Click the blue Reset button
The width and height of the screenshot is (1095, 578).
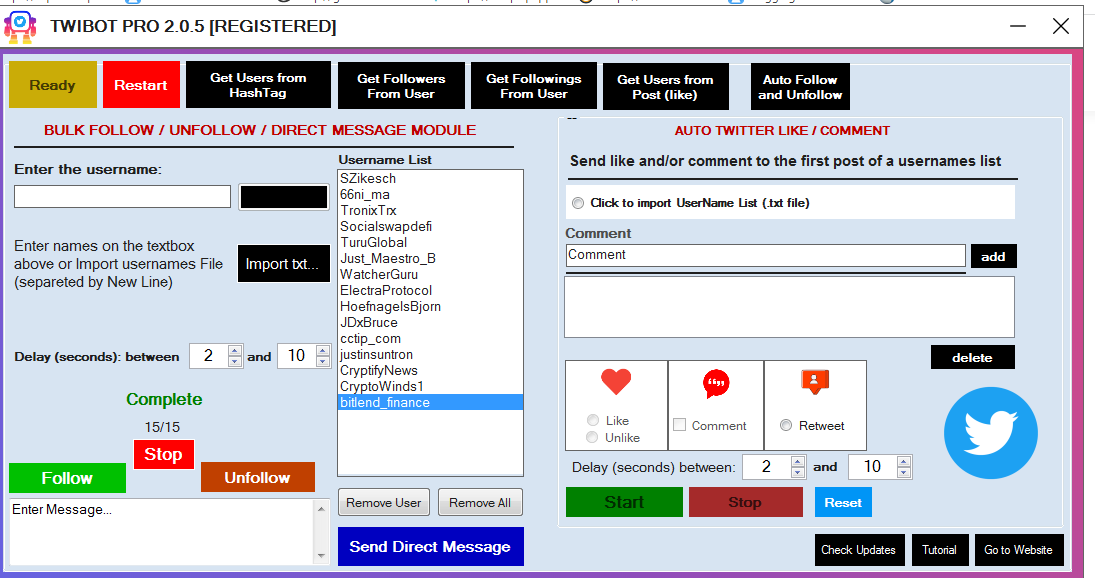(843, 503)
